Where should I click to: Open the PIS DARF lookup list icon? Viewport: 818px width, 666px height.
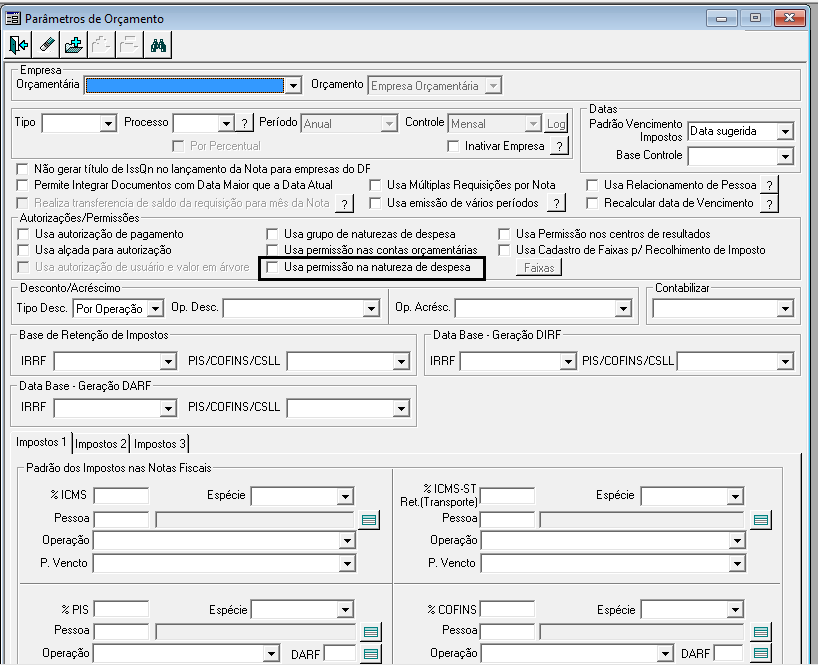(371, 653)
